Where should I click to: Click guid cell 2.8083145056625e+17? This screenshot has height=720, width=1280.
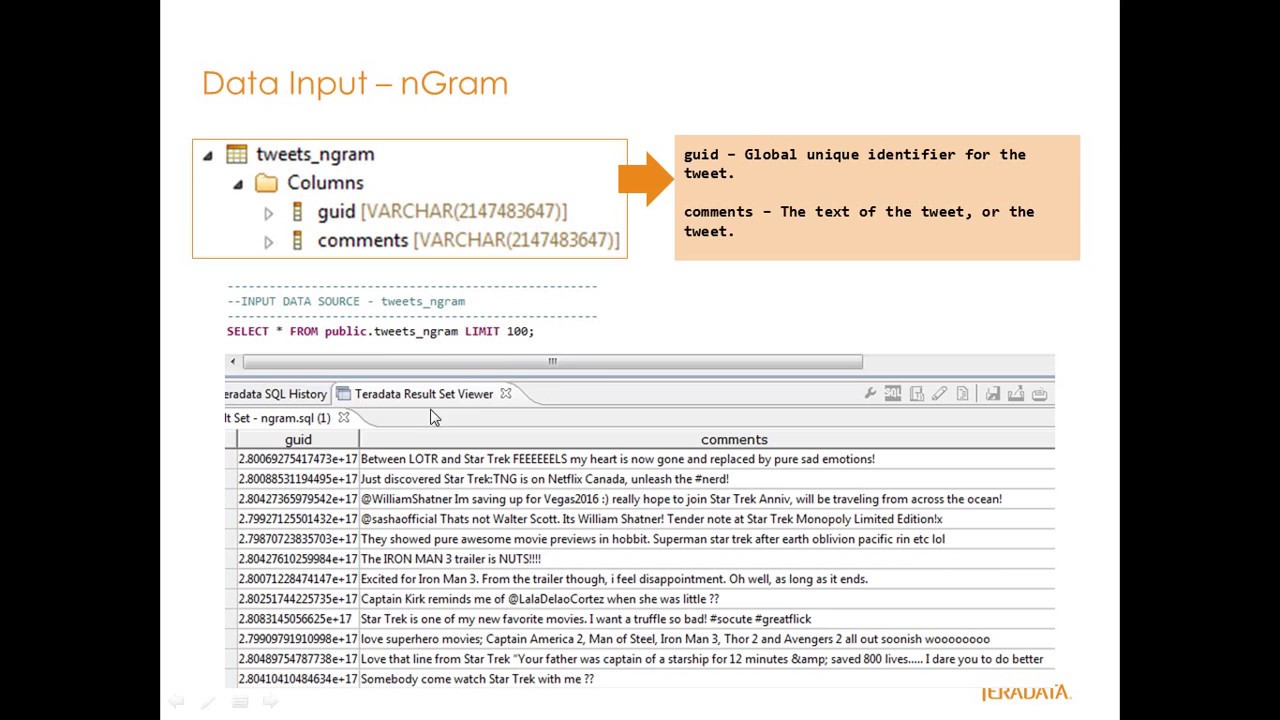pos(298,619)
